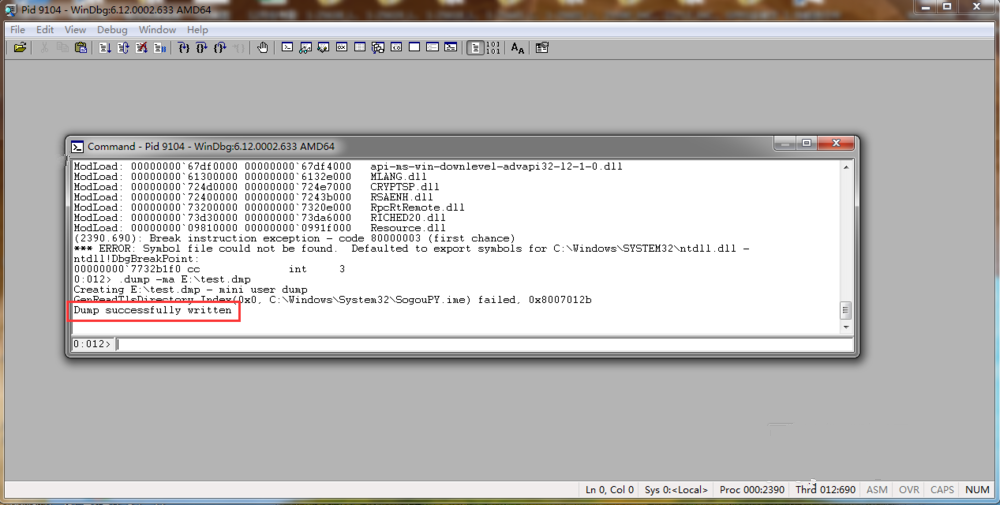Open the Registers window toolbar icon
This screenshot has width=1000, height=505.
click(342, 47)
